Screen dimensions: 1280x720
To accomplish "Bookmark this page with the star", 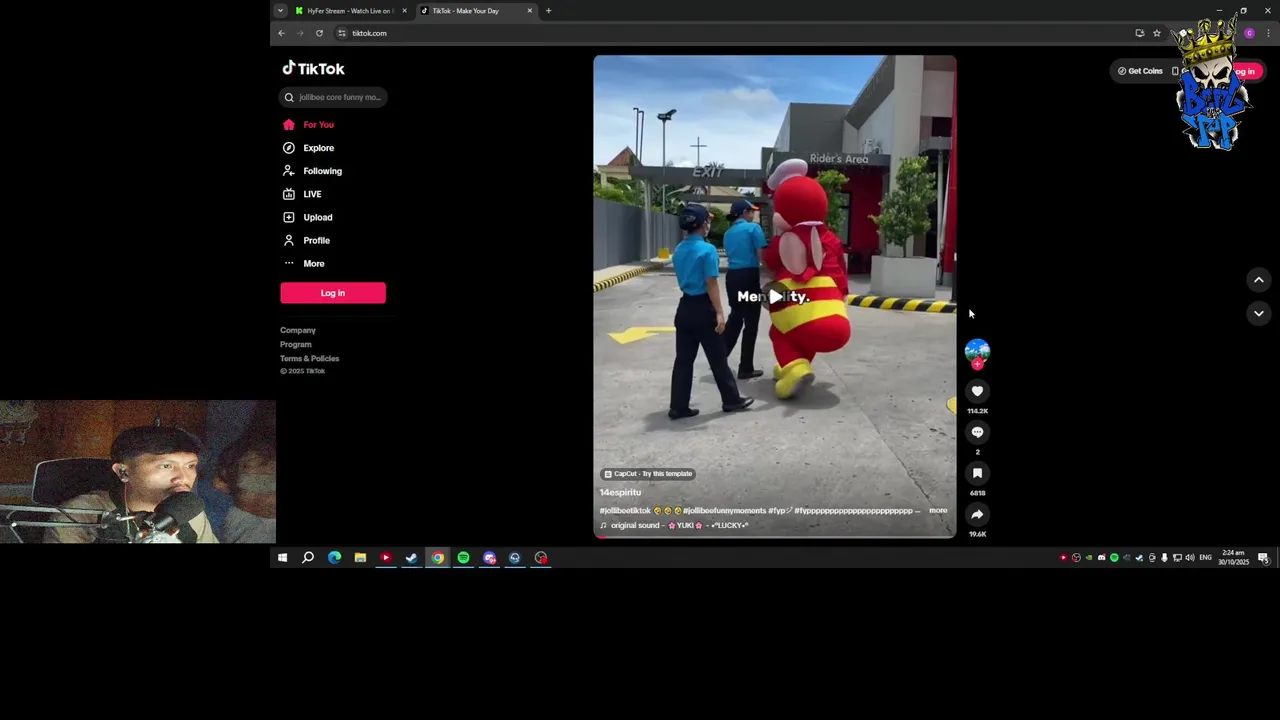I will [1157, 33].
